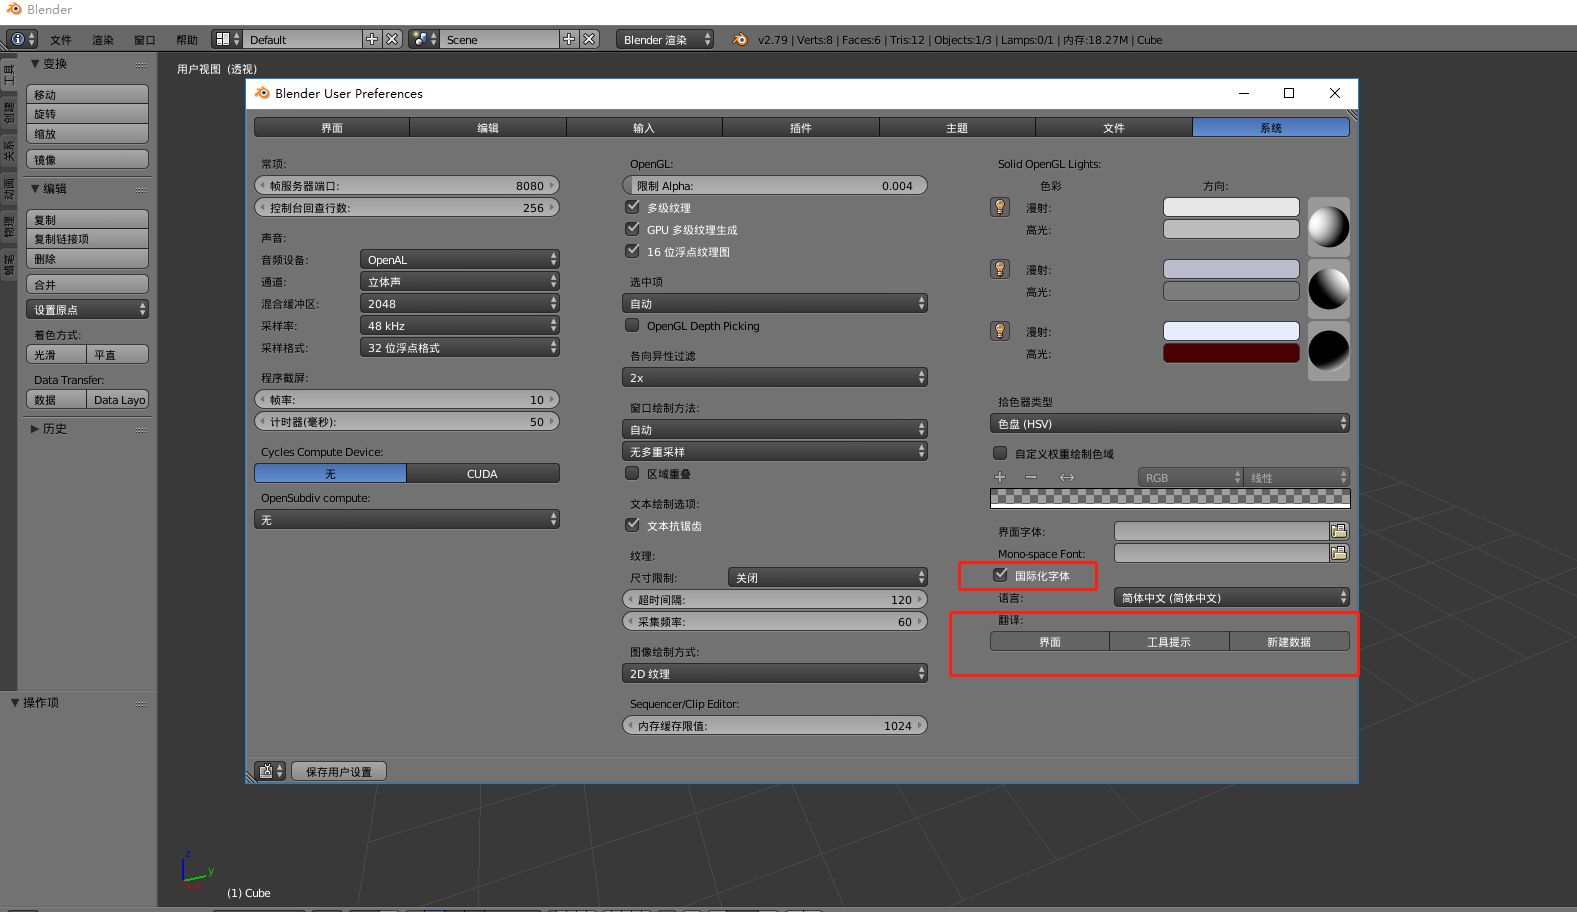
Task: Toggle the 国际化字体 checkbox
Action: click(1000, 575)
